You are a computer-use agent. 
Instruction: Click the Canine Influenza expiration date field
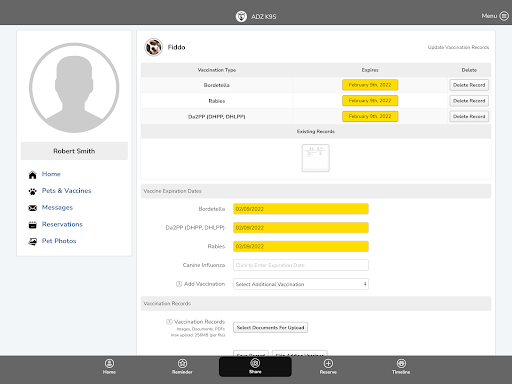click(301, 265)
